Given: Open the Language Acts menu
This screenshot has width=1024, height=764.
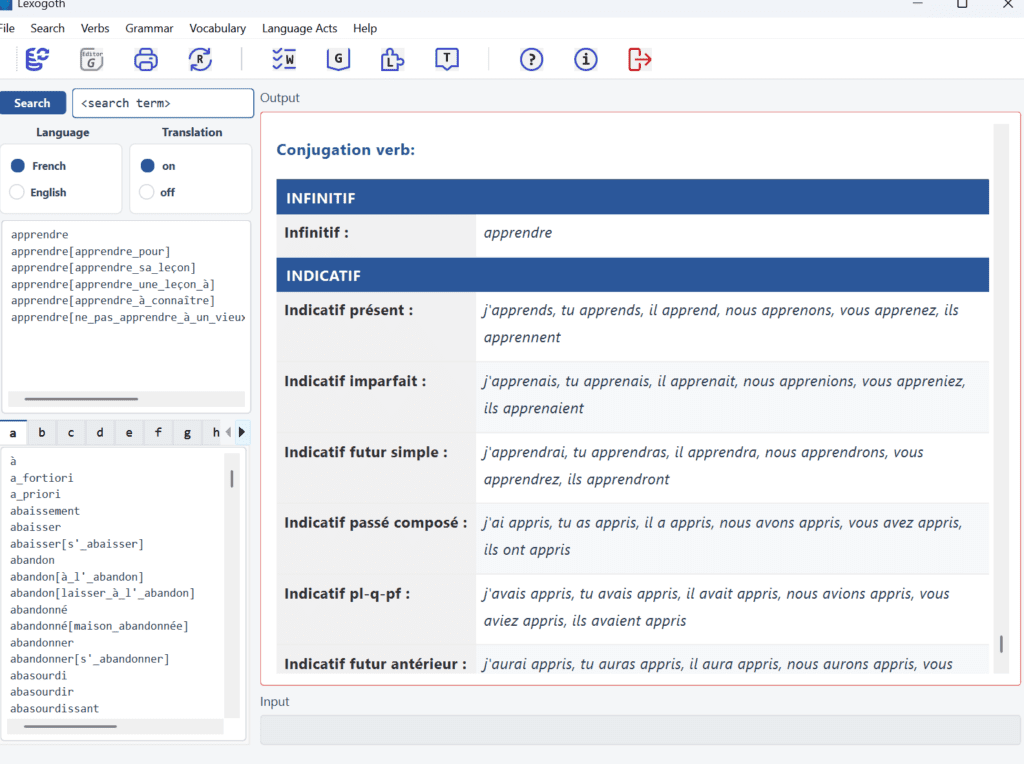Looking at the screenshot, I should point(299,28).
